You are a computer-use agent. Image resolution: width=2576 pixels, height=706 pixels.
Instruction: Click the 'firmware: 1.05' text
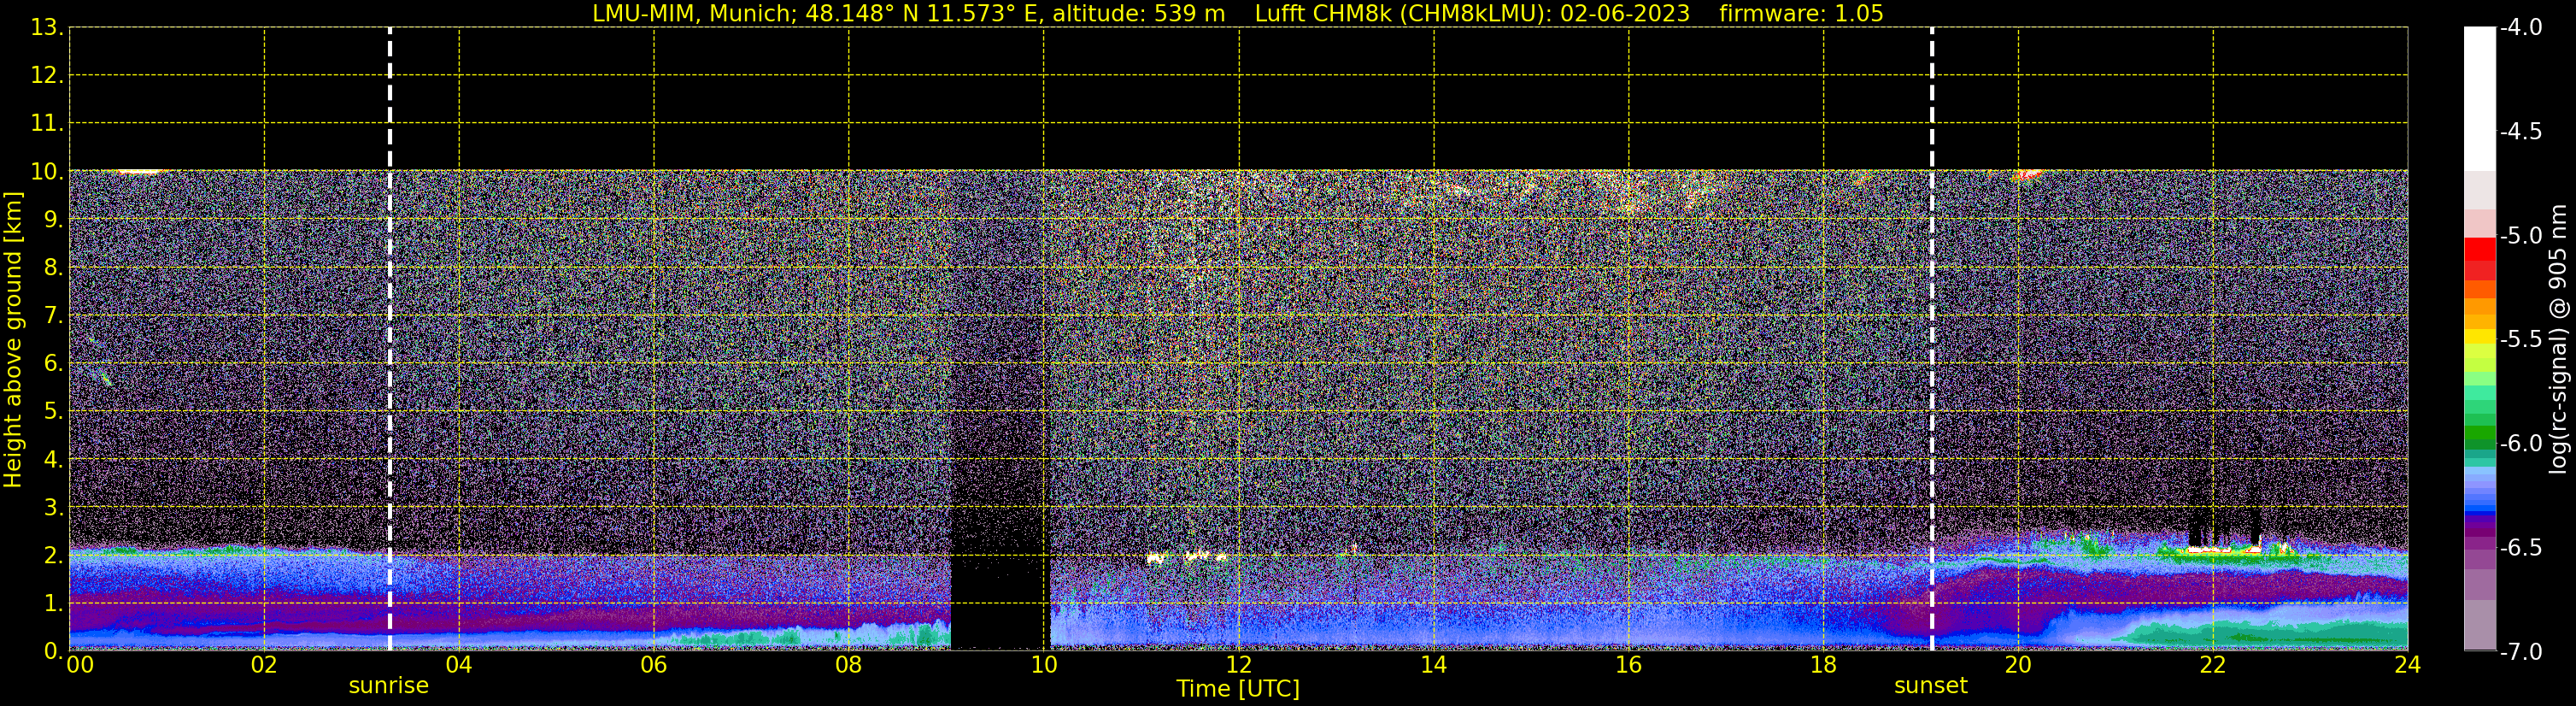pyautogui.click(x=1801, y=14)
